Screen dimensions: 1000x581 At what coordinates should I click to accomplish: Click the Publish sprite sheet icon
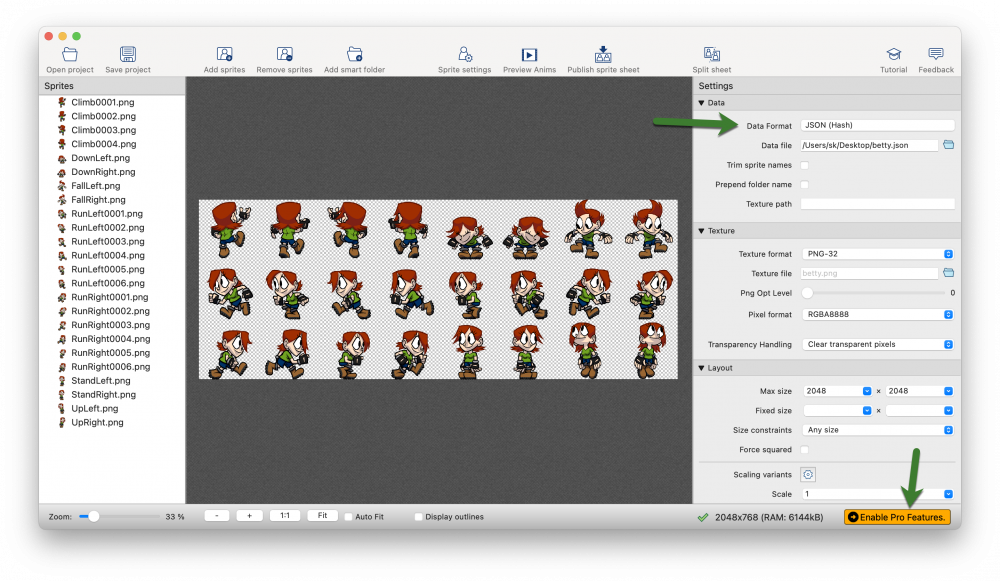(603, 55)
